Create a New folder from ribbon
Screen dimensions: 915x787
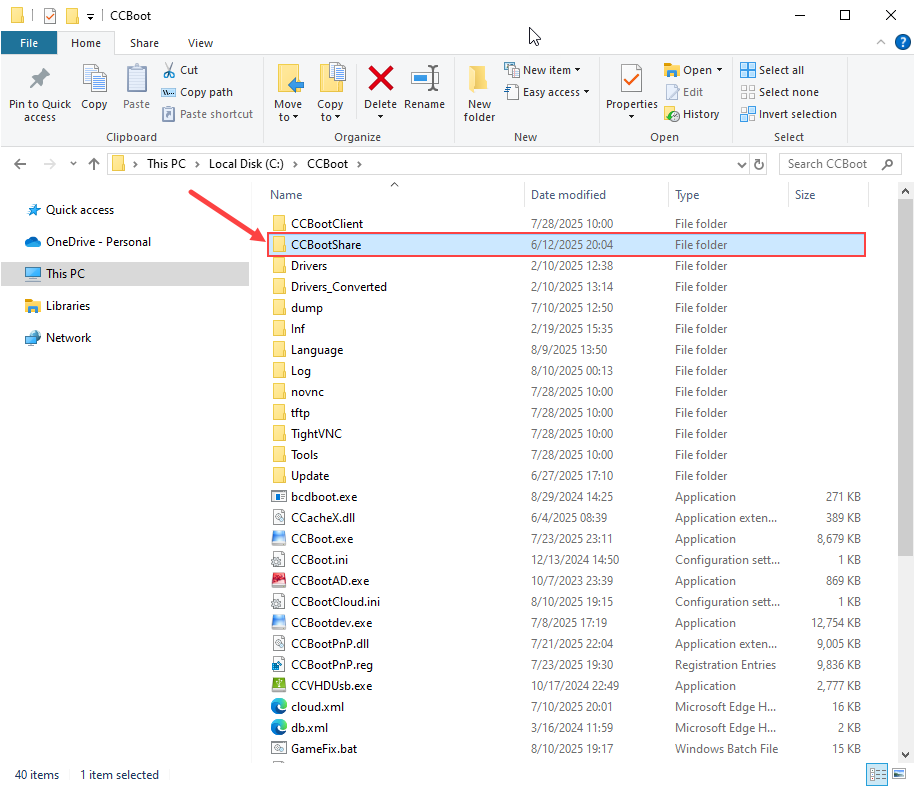479,80
